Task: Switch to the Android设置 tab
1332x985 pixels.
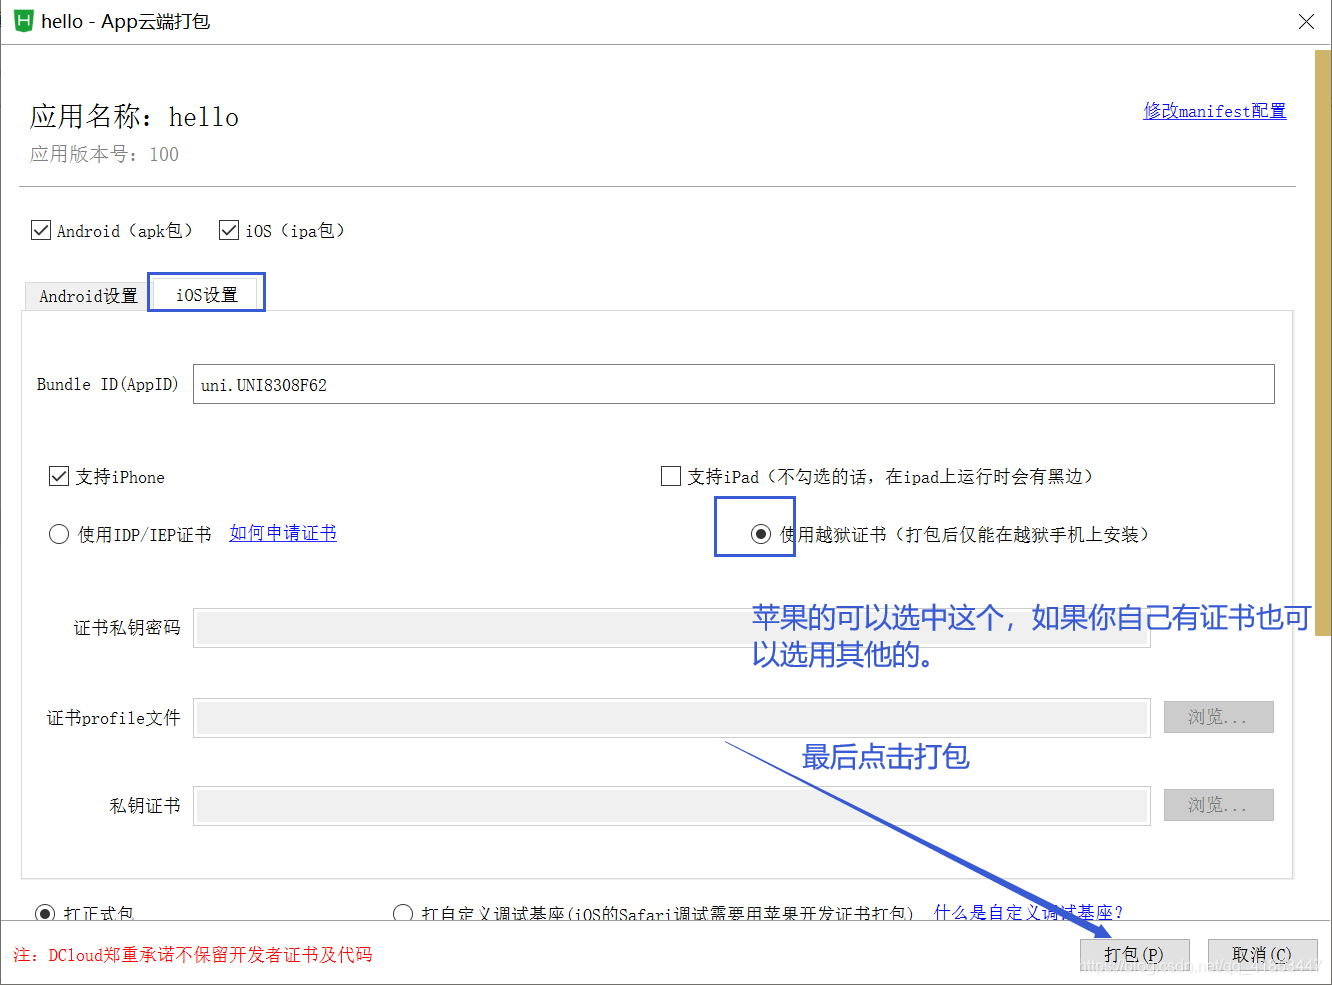Action: tap(87, 296)
